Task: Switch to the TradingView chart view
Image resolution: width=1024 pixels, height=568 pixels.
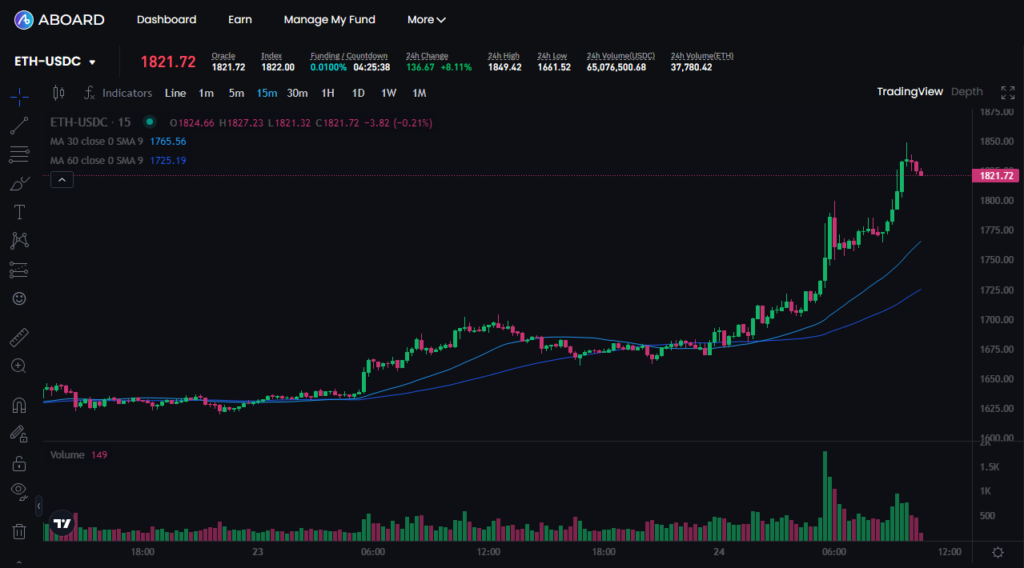Action: pyautogui.click(x=909, y=91)
